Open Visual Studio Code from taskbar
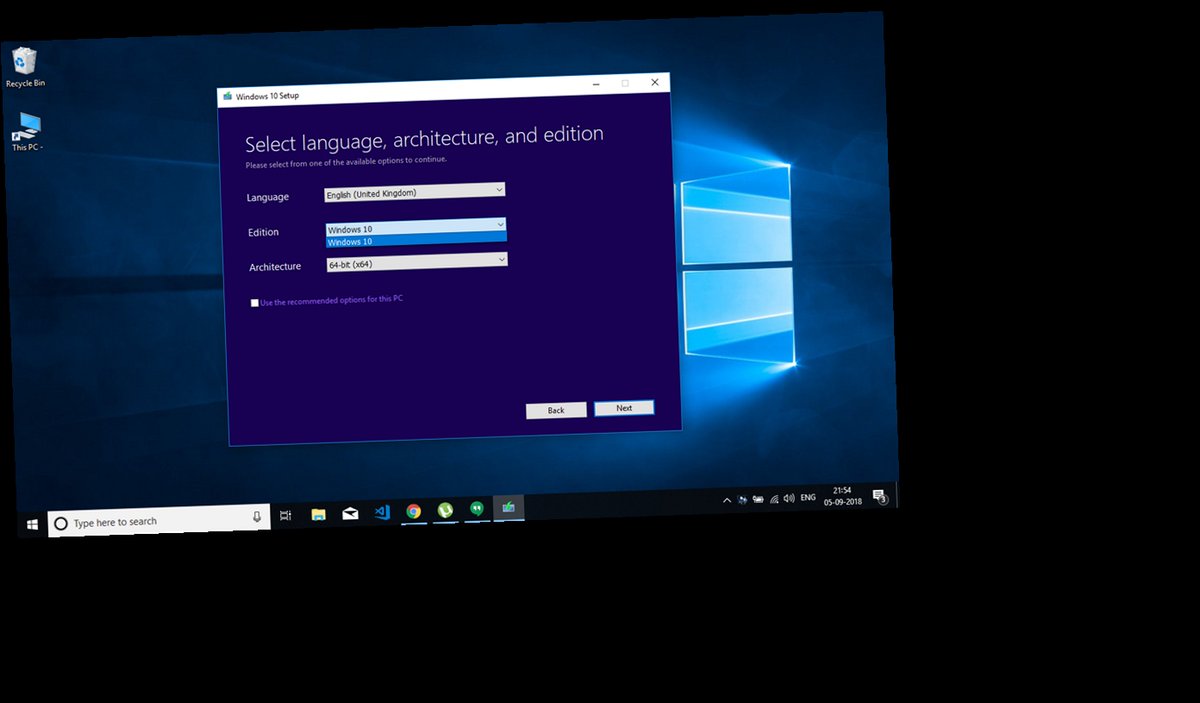The width and height of the screenshot is (1200, 703). 381,512
